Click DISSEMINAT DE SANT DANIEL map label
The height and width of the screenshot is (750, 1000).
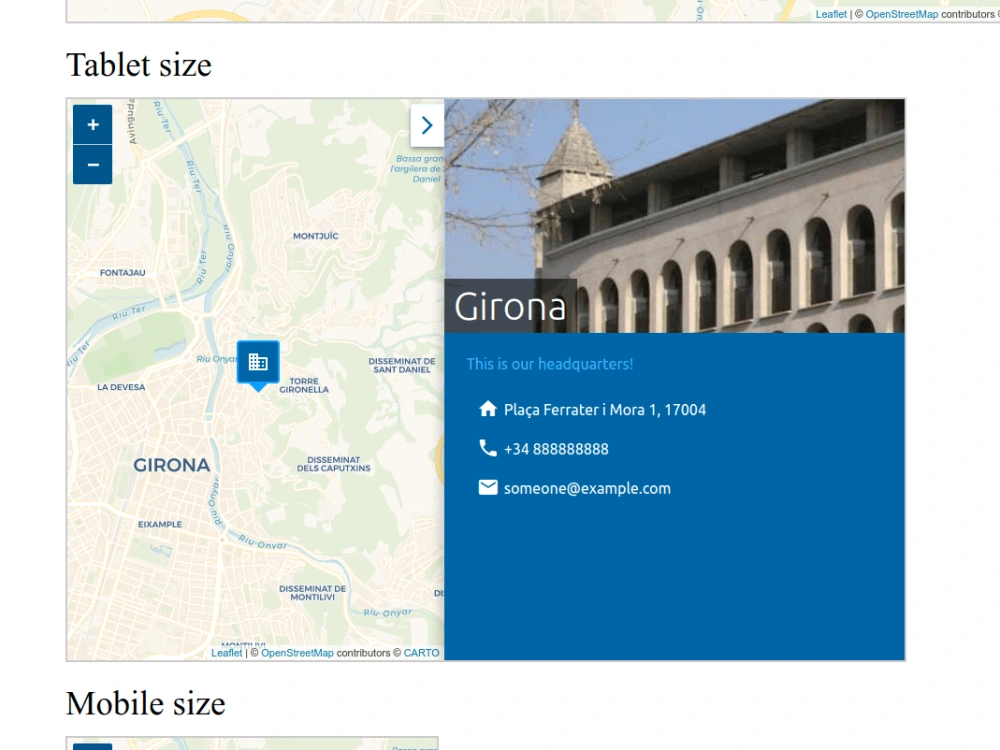(402, 365)
